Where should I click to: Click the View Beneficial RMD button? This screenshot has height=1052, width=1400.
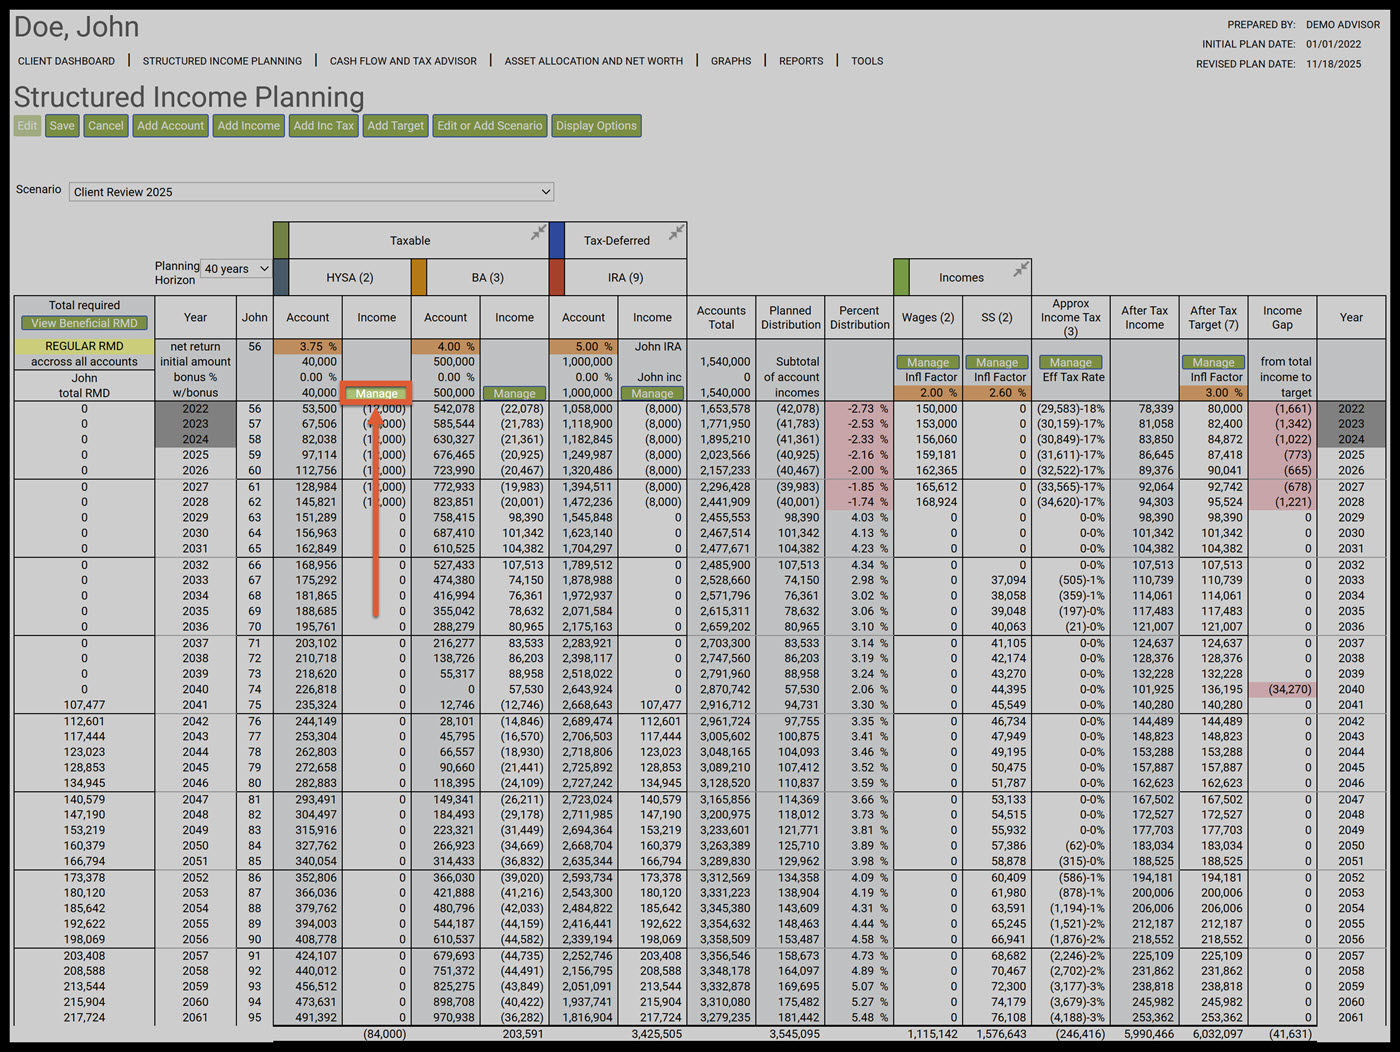click(85, 323)
